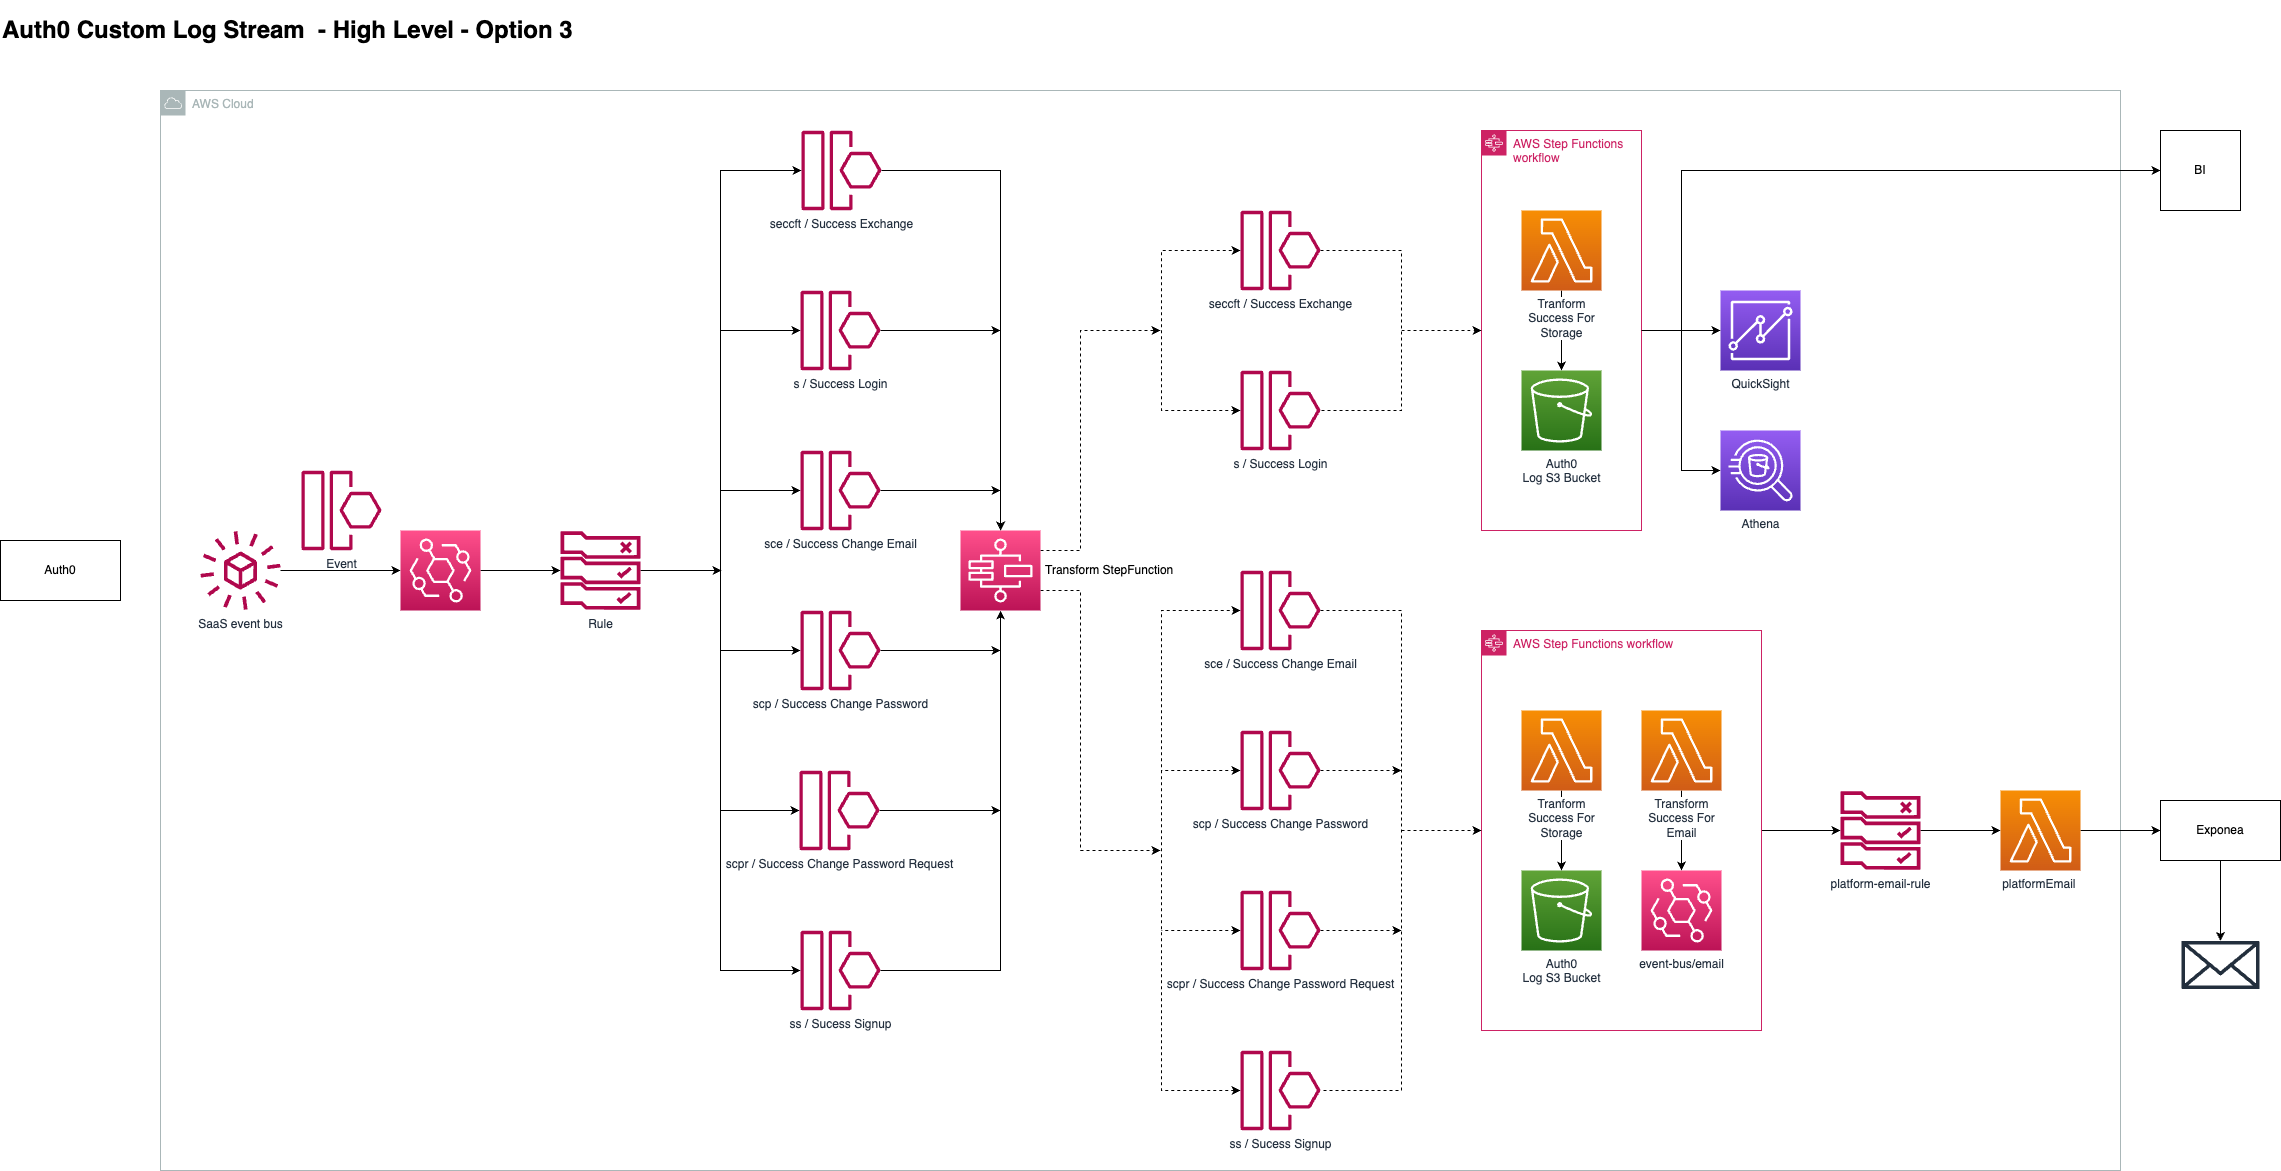Click the Exponea box

(x=2219, y=830)
